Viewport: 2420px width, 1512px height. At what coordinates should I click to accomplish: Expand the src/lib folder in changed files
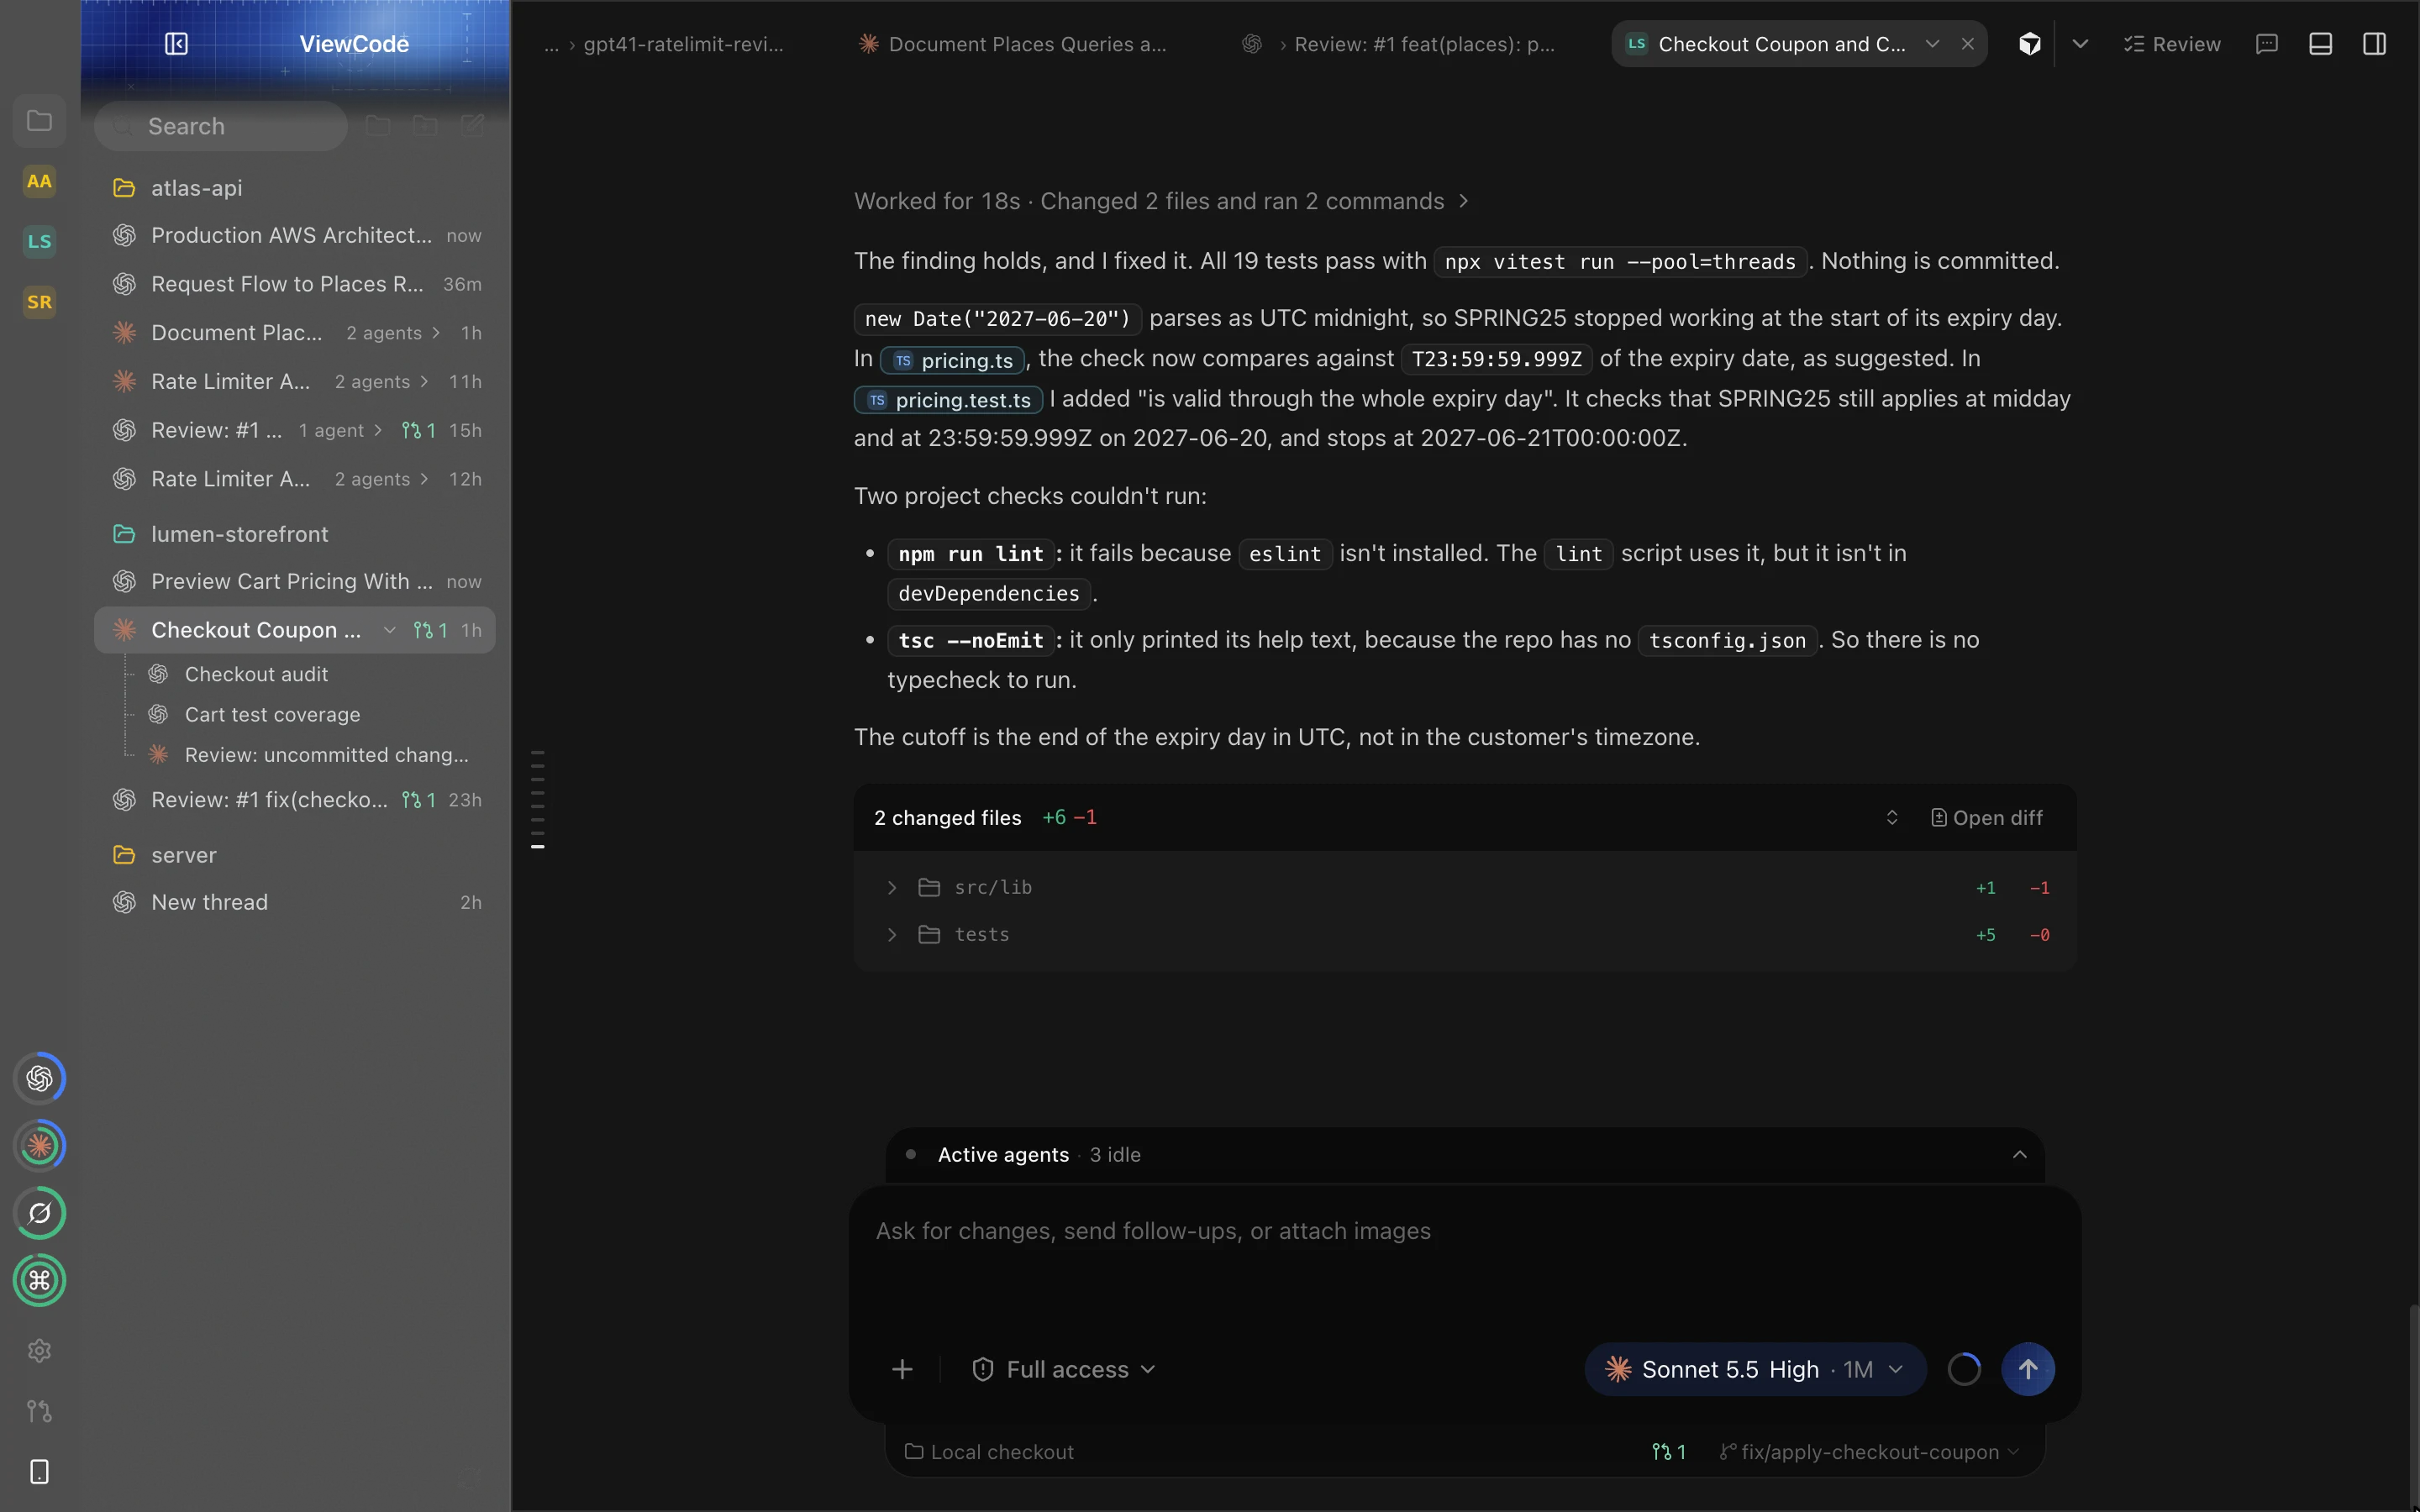click(x=892, y=887)
